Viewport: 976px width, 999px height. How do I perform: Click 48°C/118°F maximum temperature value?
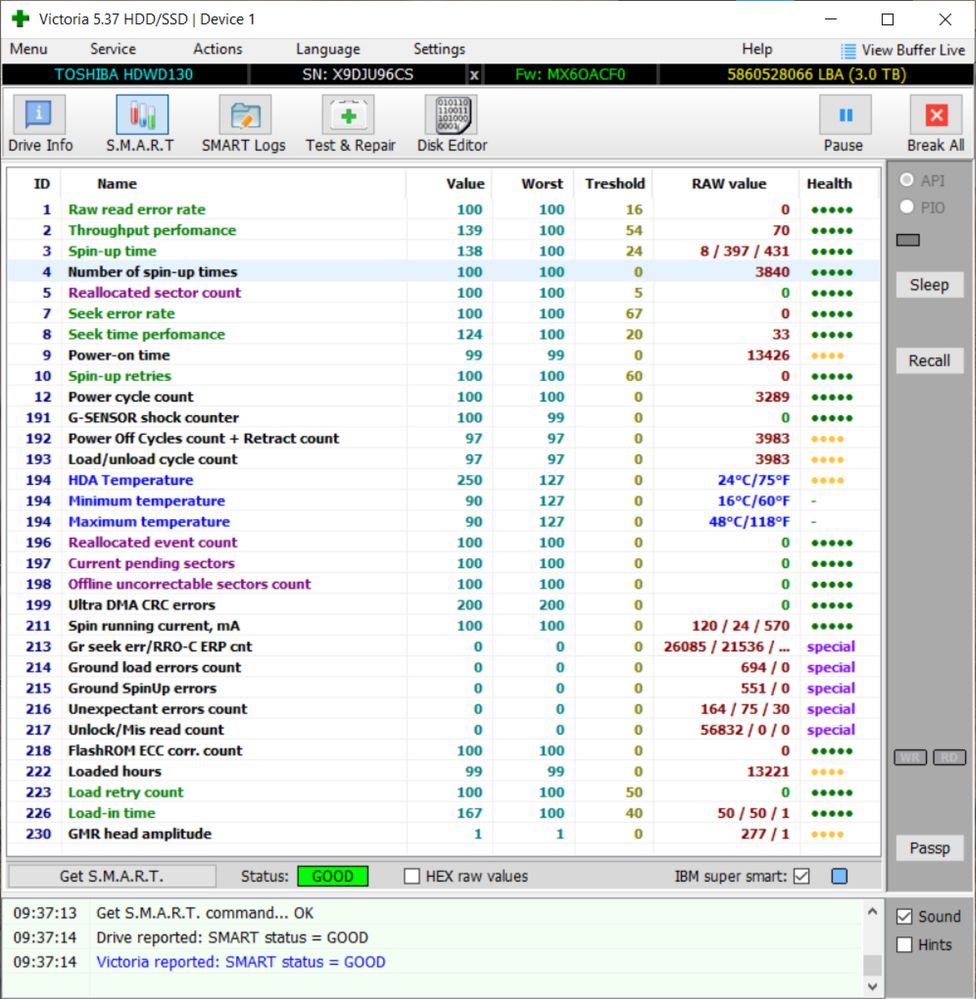coord(749,521)
